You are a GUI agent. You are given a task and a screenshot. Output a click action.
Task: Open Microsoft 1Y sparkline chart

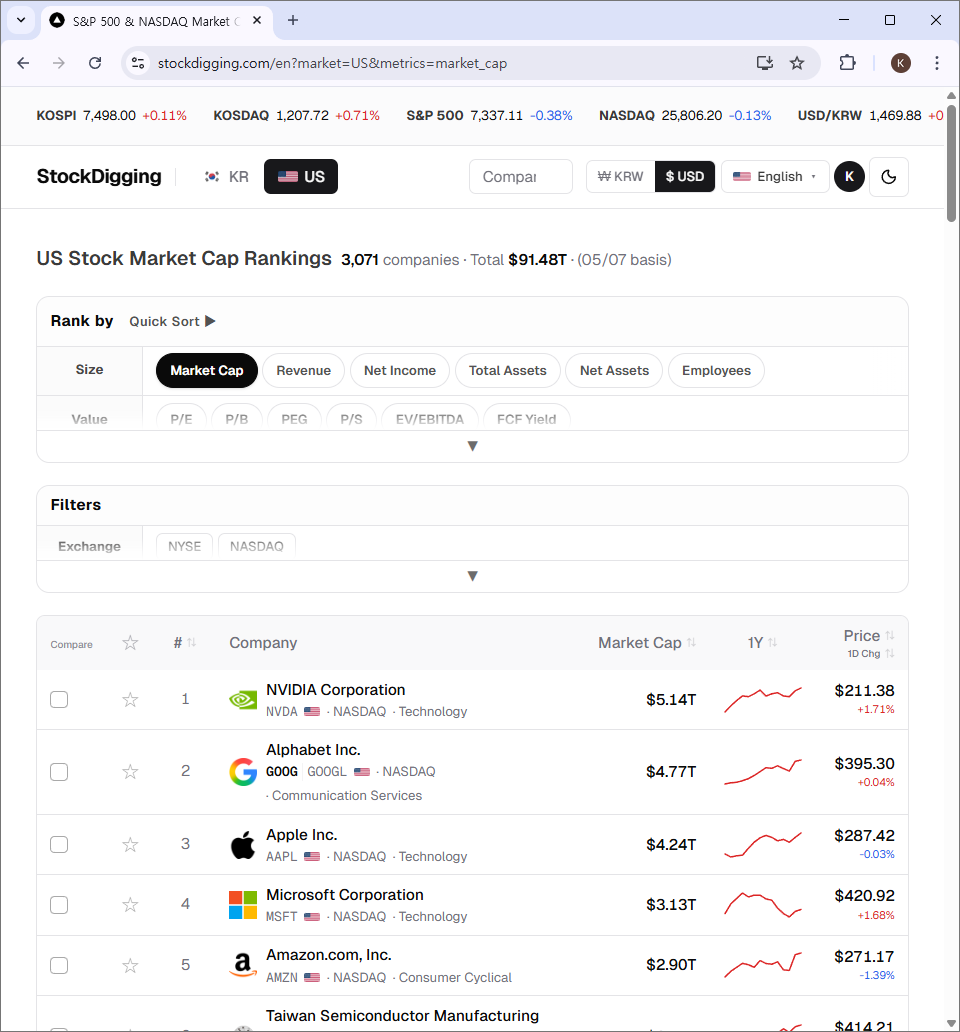(763, 905)
